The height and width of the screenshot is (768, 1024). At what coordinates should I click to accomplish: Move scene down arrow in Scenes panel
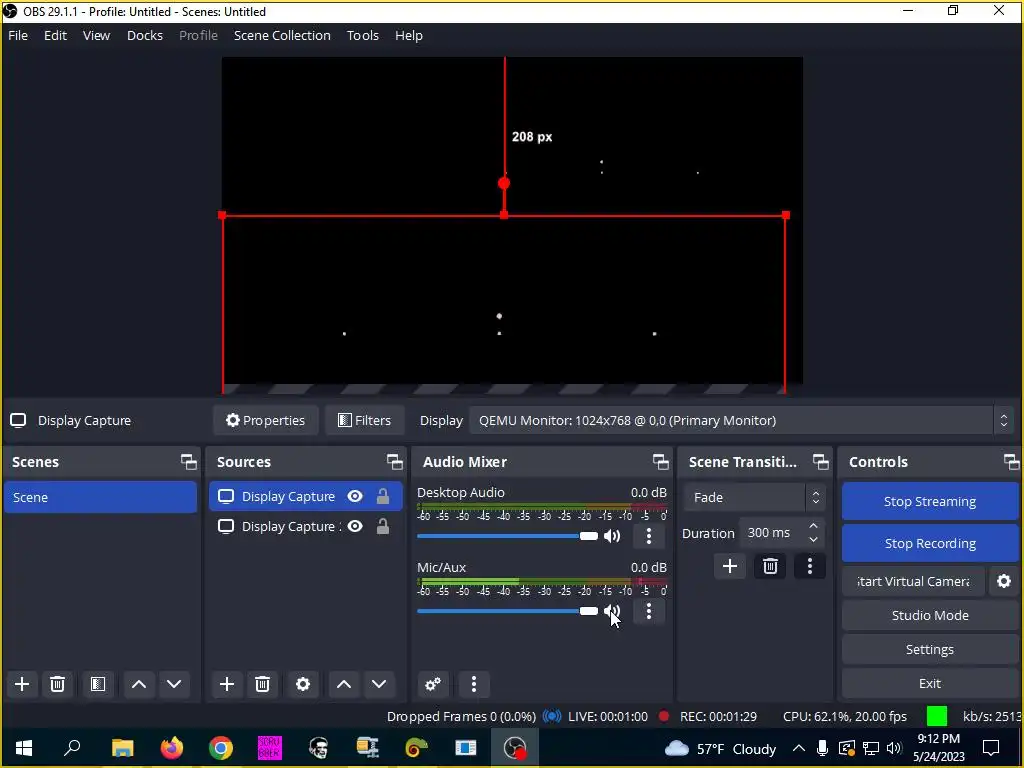click(x=174, y=684)
